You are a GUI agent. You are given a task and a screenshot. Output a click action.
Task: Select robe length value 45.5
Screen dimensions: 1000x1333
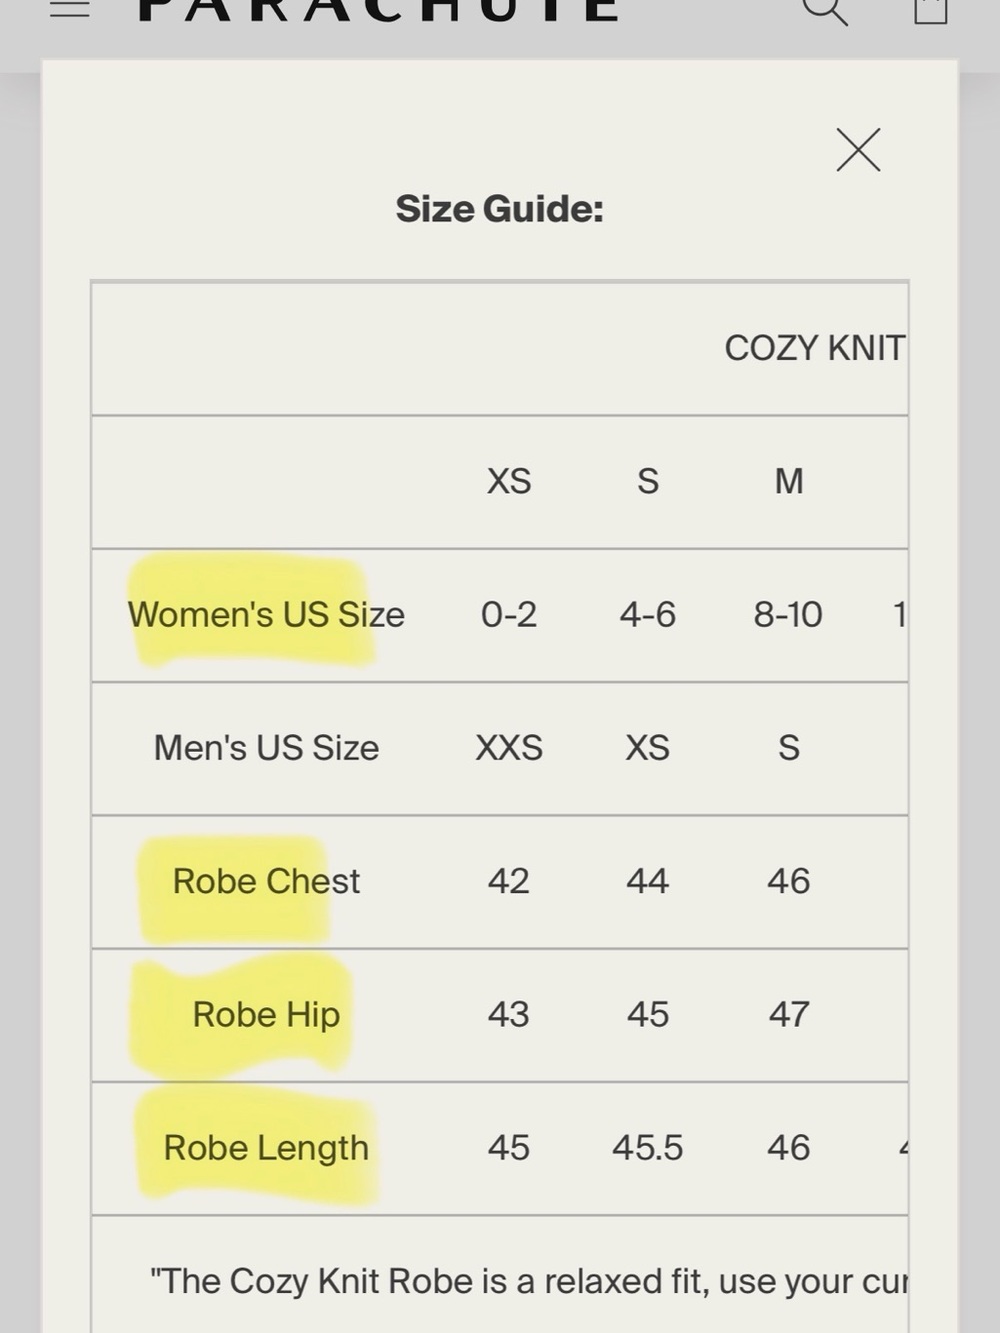click(648, 1148)
